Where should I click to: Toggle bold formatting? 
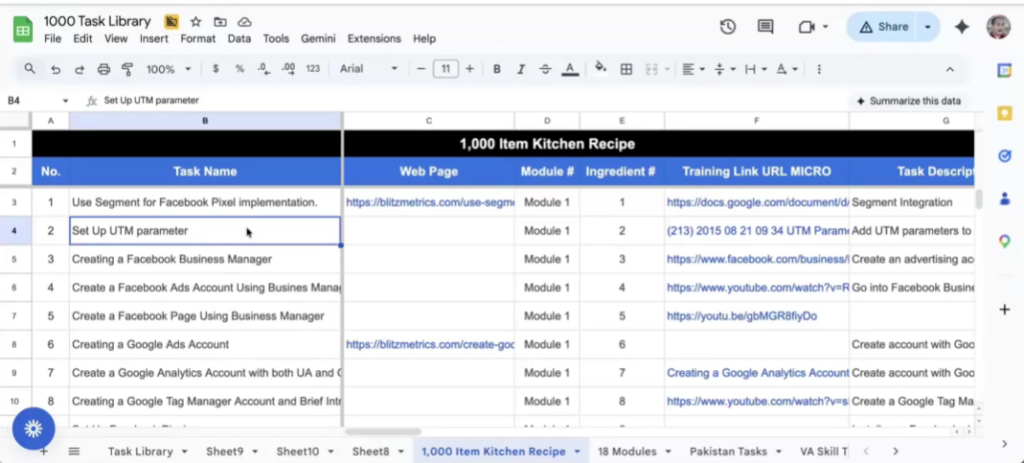(x=497, y=69)
